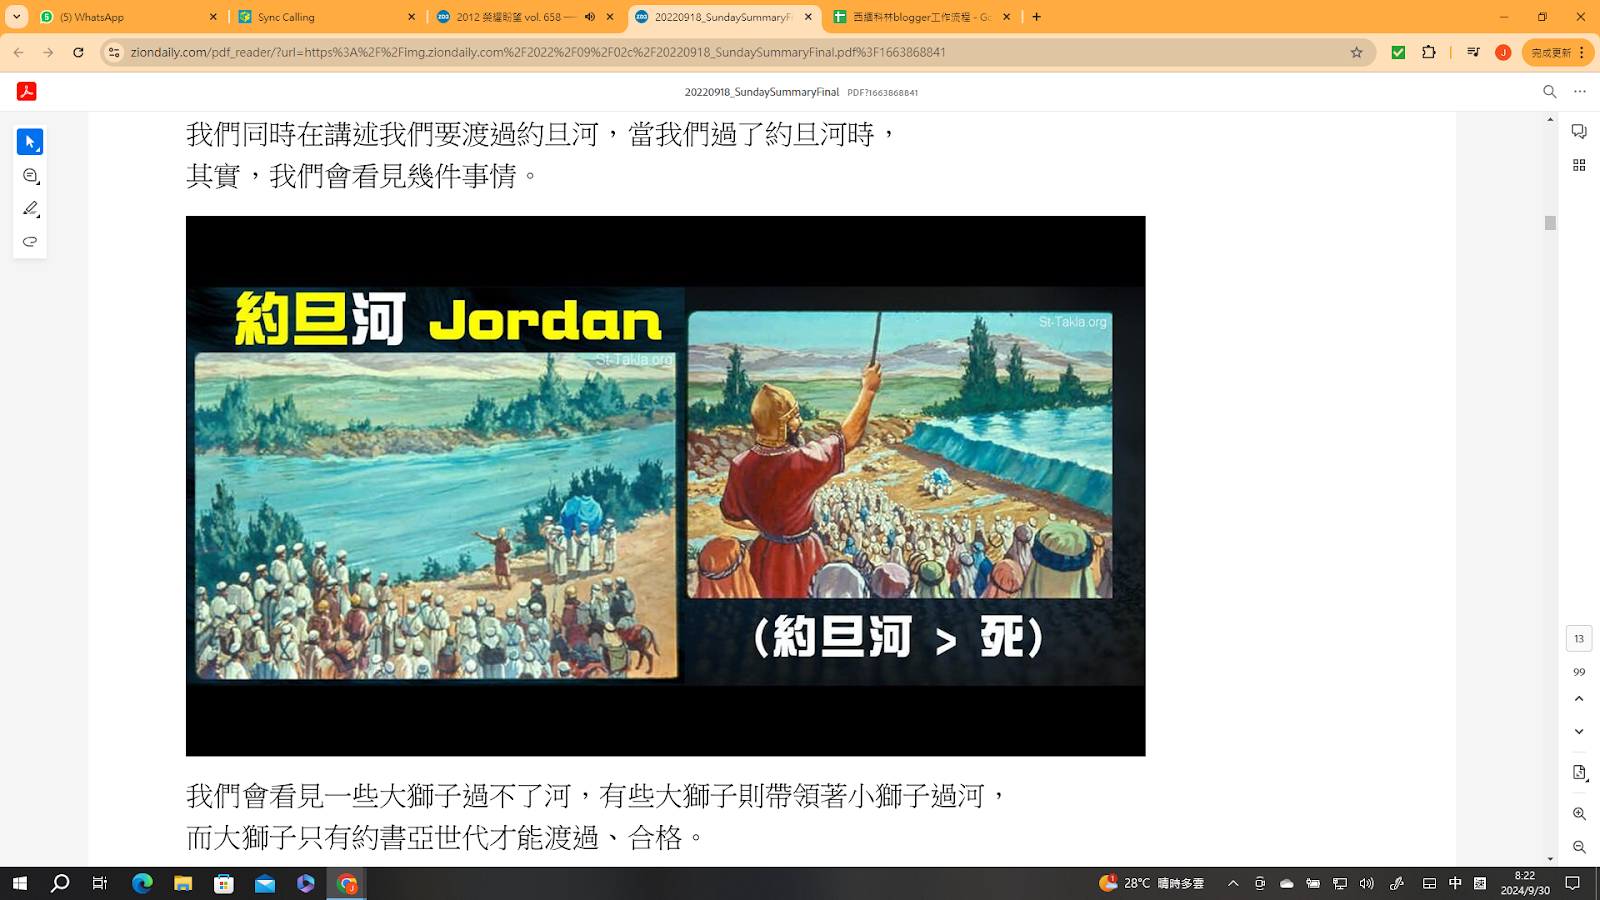Image resolution: width=1600 pixels, height=900 pixels.
Task: Choose the comment annotation tool
Action: [x=30, y=176]
